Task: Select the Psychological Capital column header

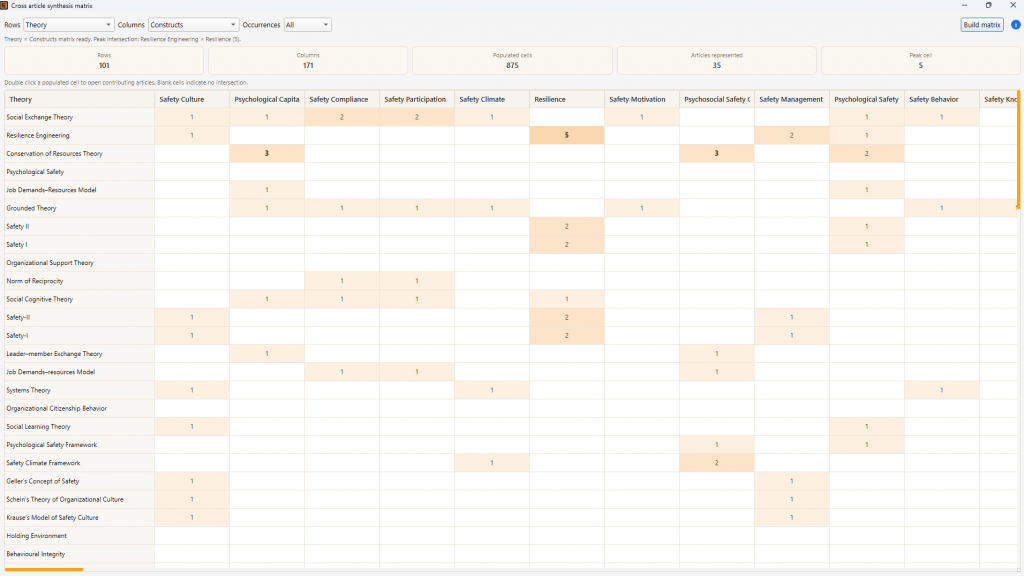Action: point(266,99)
